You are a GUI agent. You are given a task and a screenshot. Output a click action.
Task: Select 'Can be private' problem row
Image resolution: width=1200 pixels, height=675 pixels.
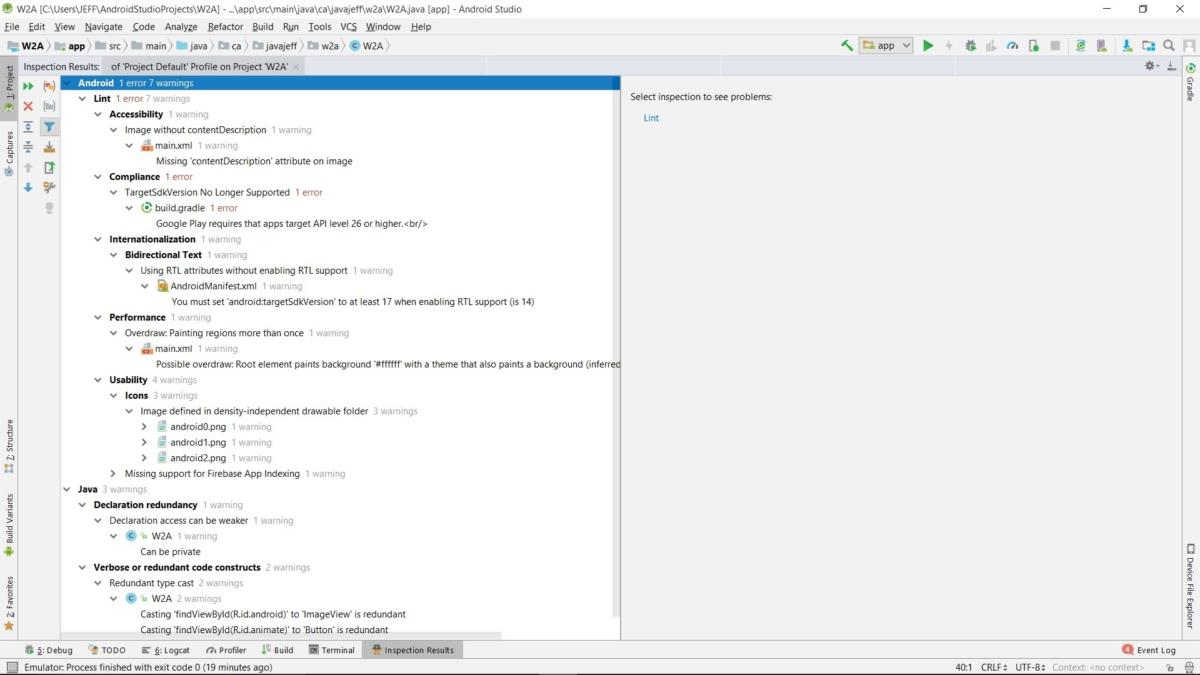click(x=170, y=552)
